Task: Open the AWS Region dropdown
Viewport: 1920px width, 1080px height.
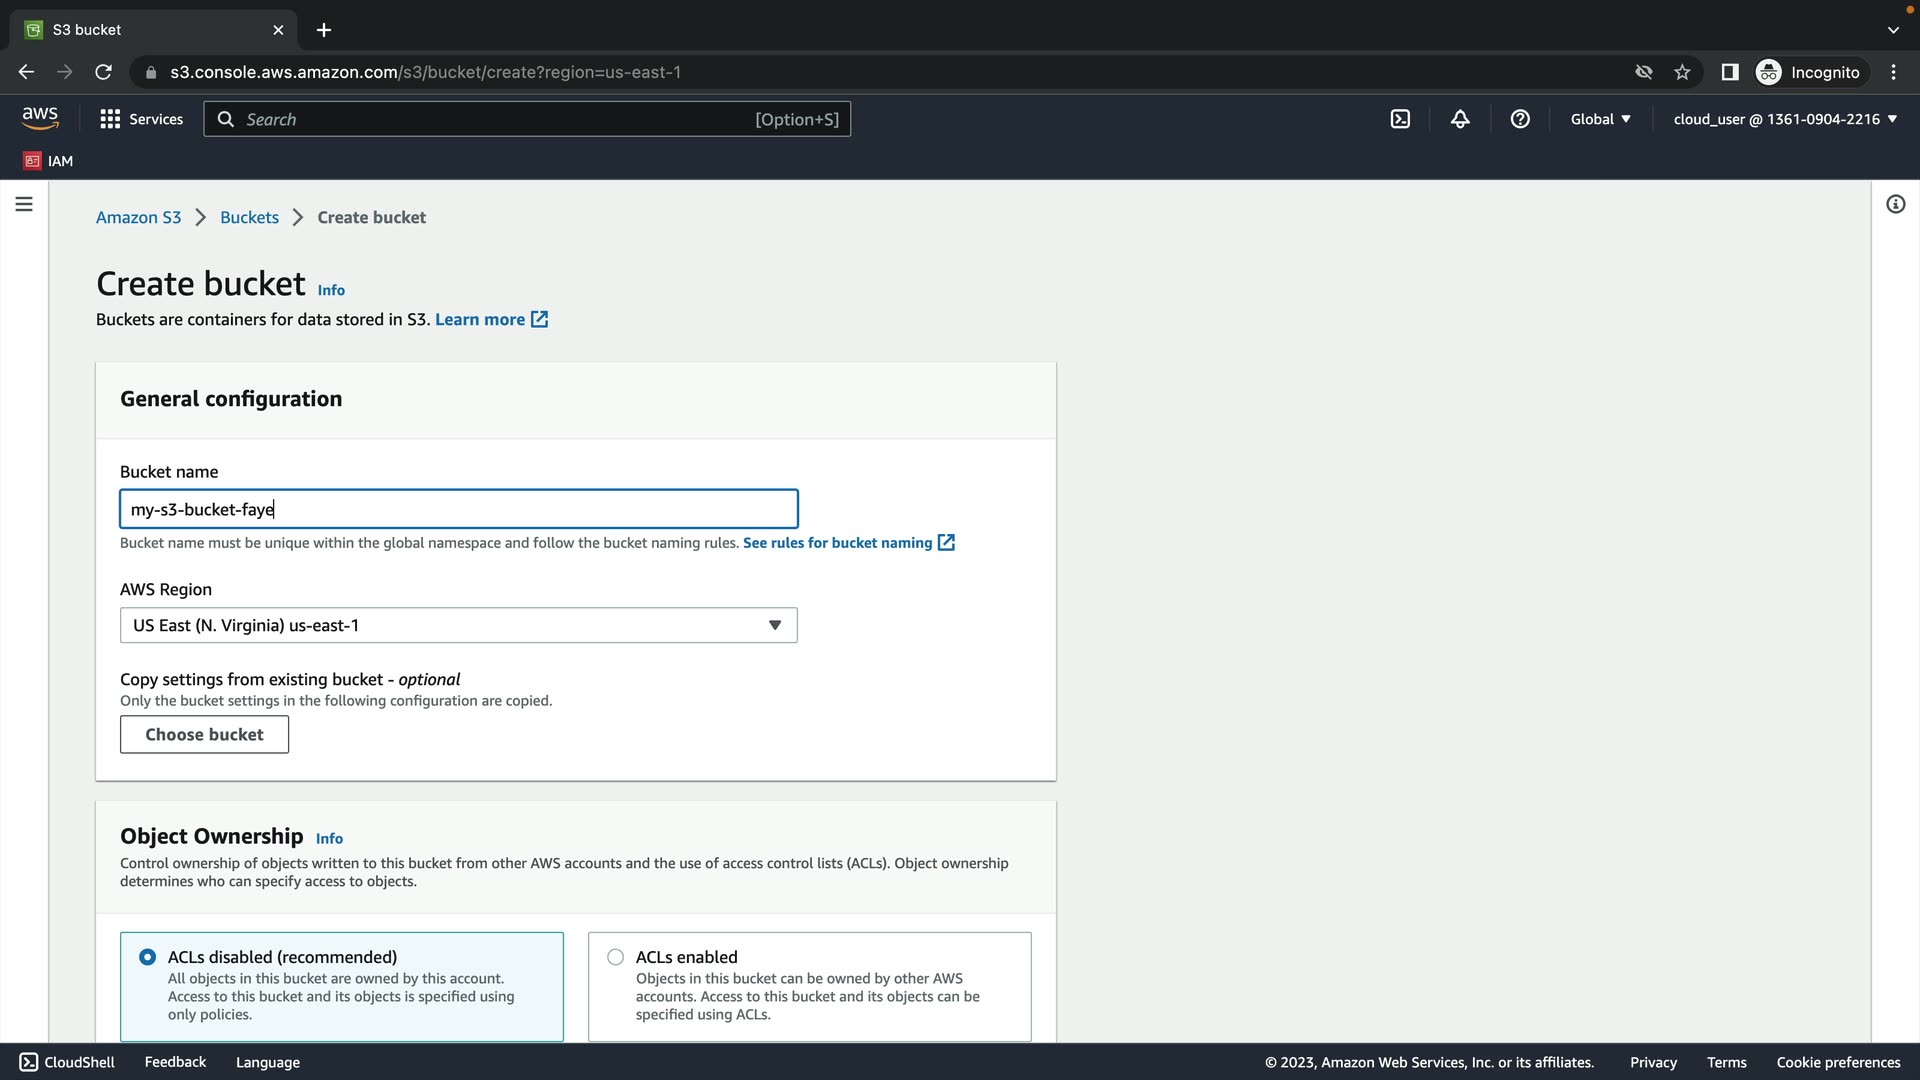Action: pos(458,625)
